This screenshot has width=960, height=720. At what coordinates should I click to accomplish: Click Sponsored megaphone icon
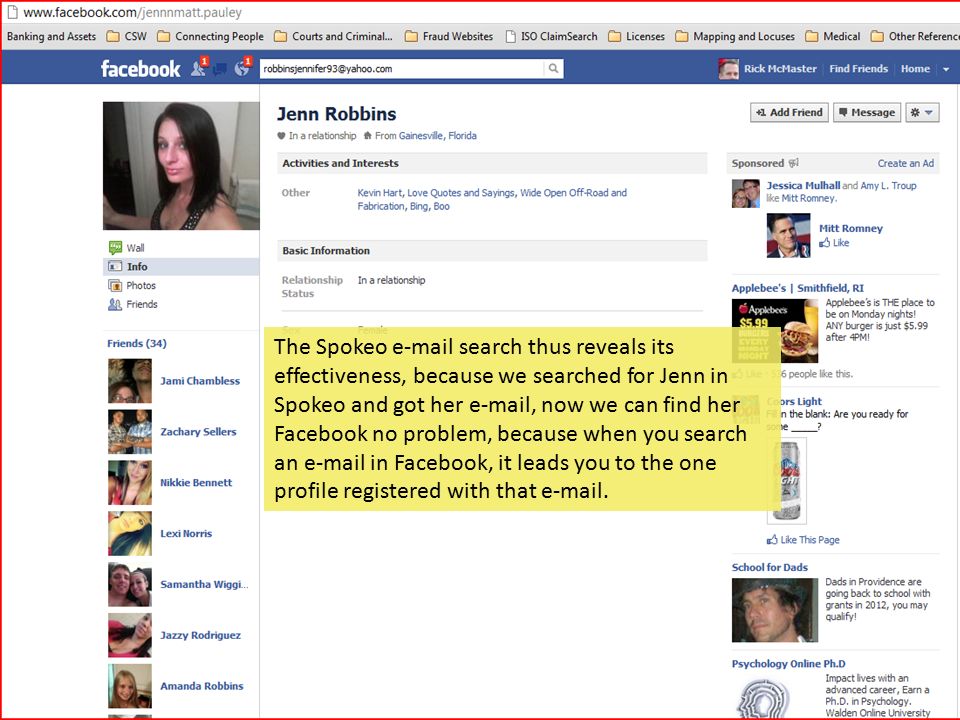pos(794,163)
